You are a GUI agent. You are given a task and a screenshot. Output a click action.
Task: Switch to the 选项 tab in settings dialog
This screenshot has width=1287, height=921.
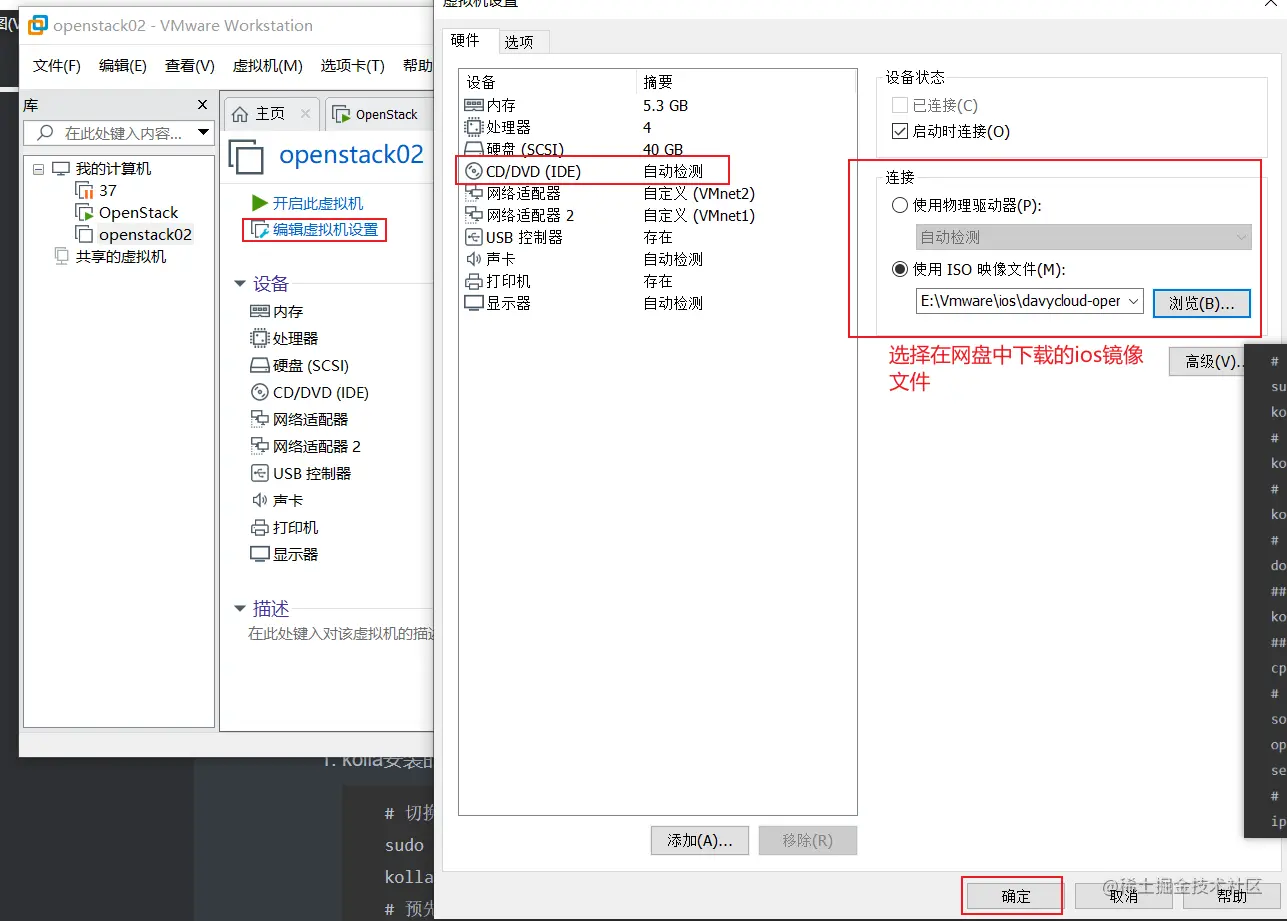point(519,42)
